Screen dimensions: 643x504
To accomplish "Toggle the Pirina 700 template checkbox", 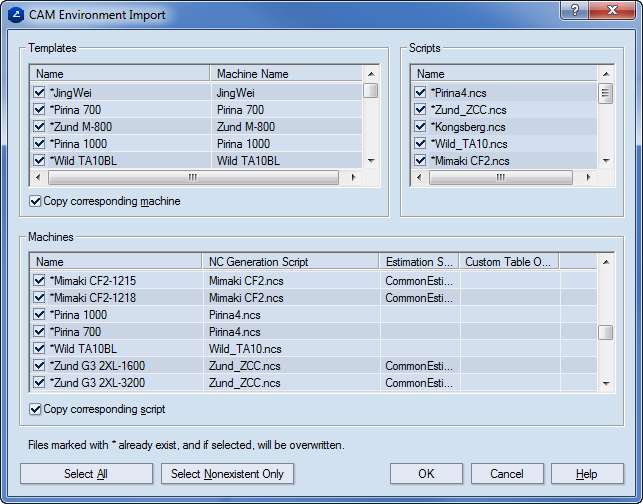I will (39, 109).
